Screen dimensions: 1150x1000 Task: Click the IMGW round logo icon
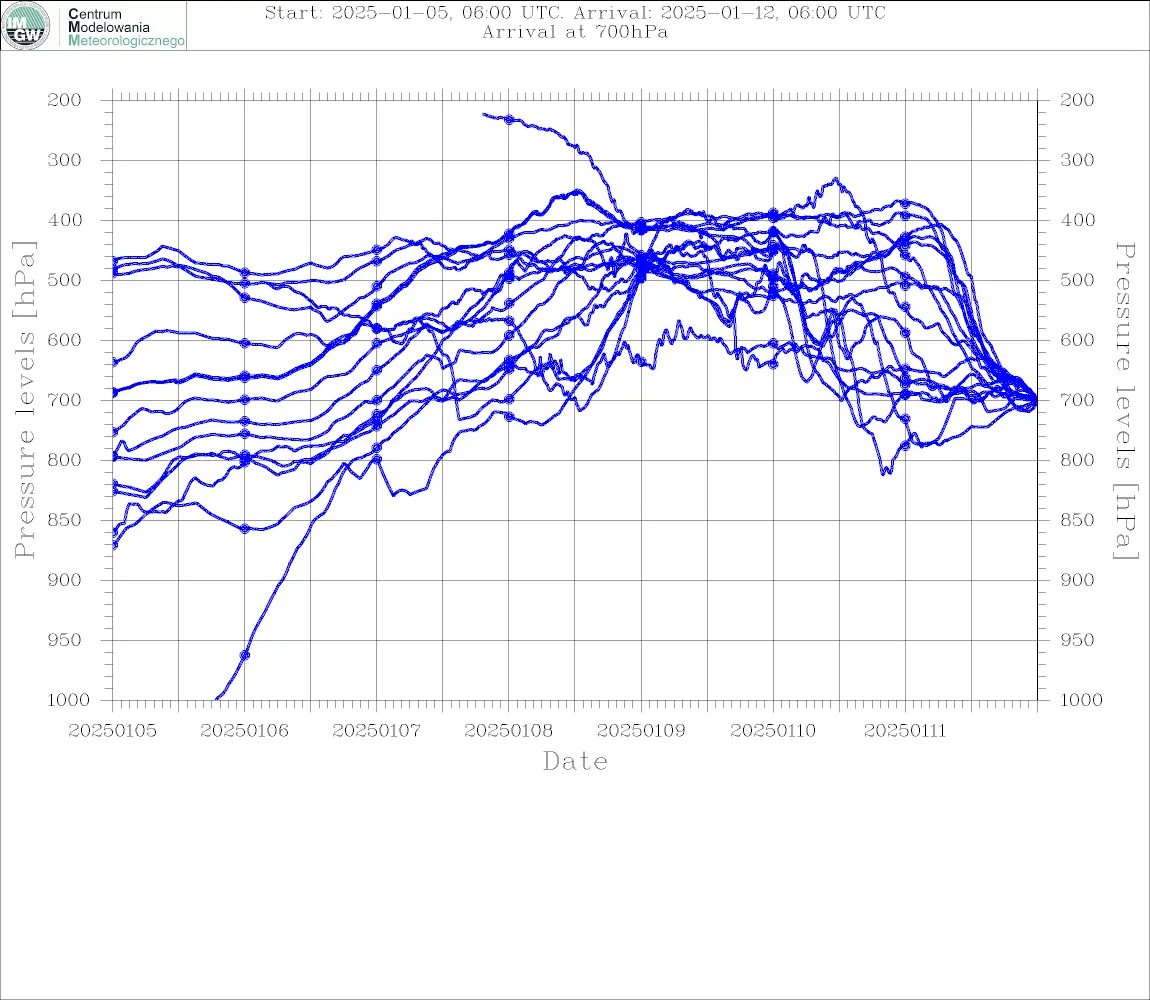[26, 26]
